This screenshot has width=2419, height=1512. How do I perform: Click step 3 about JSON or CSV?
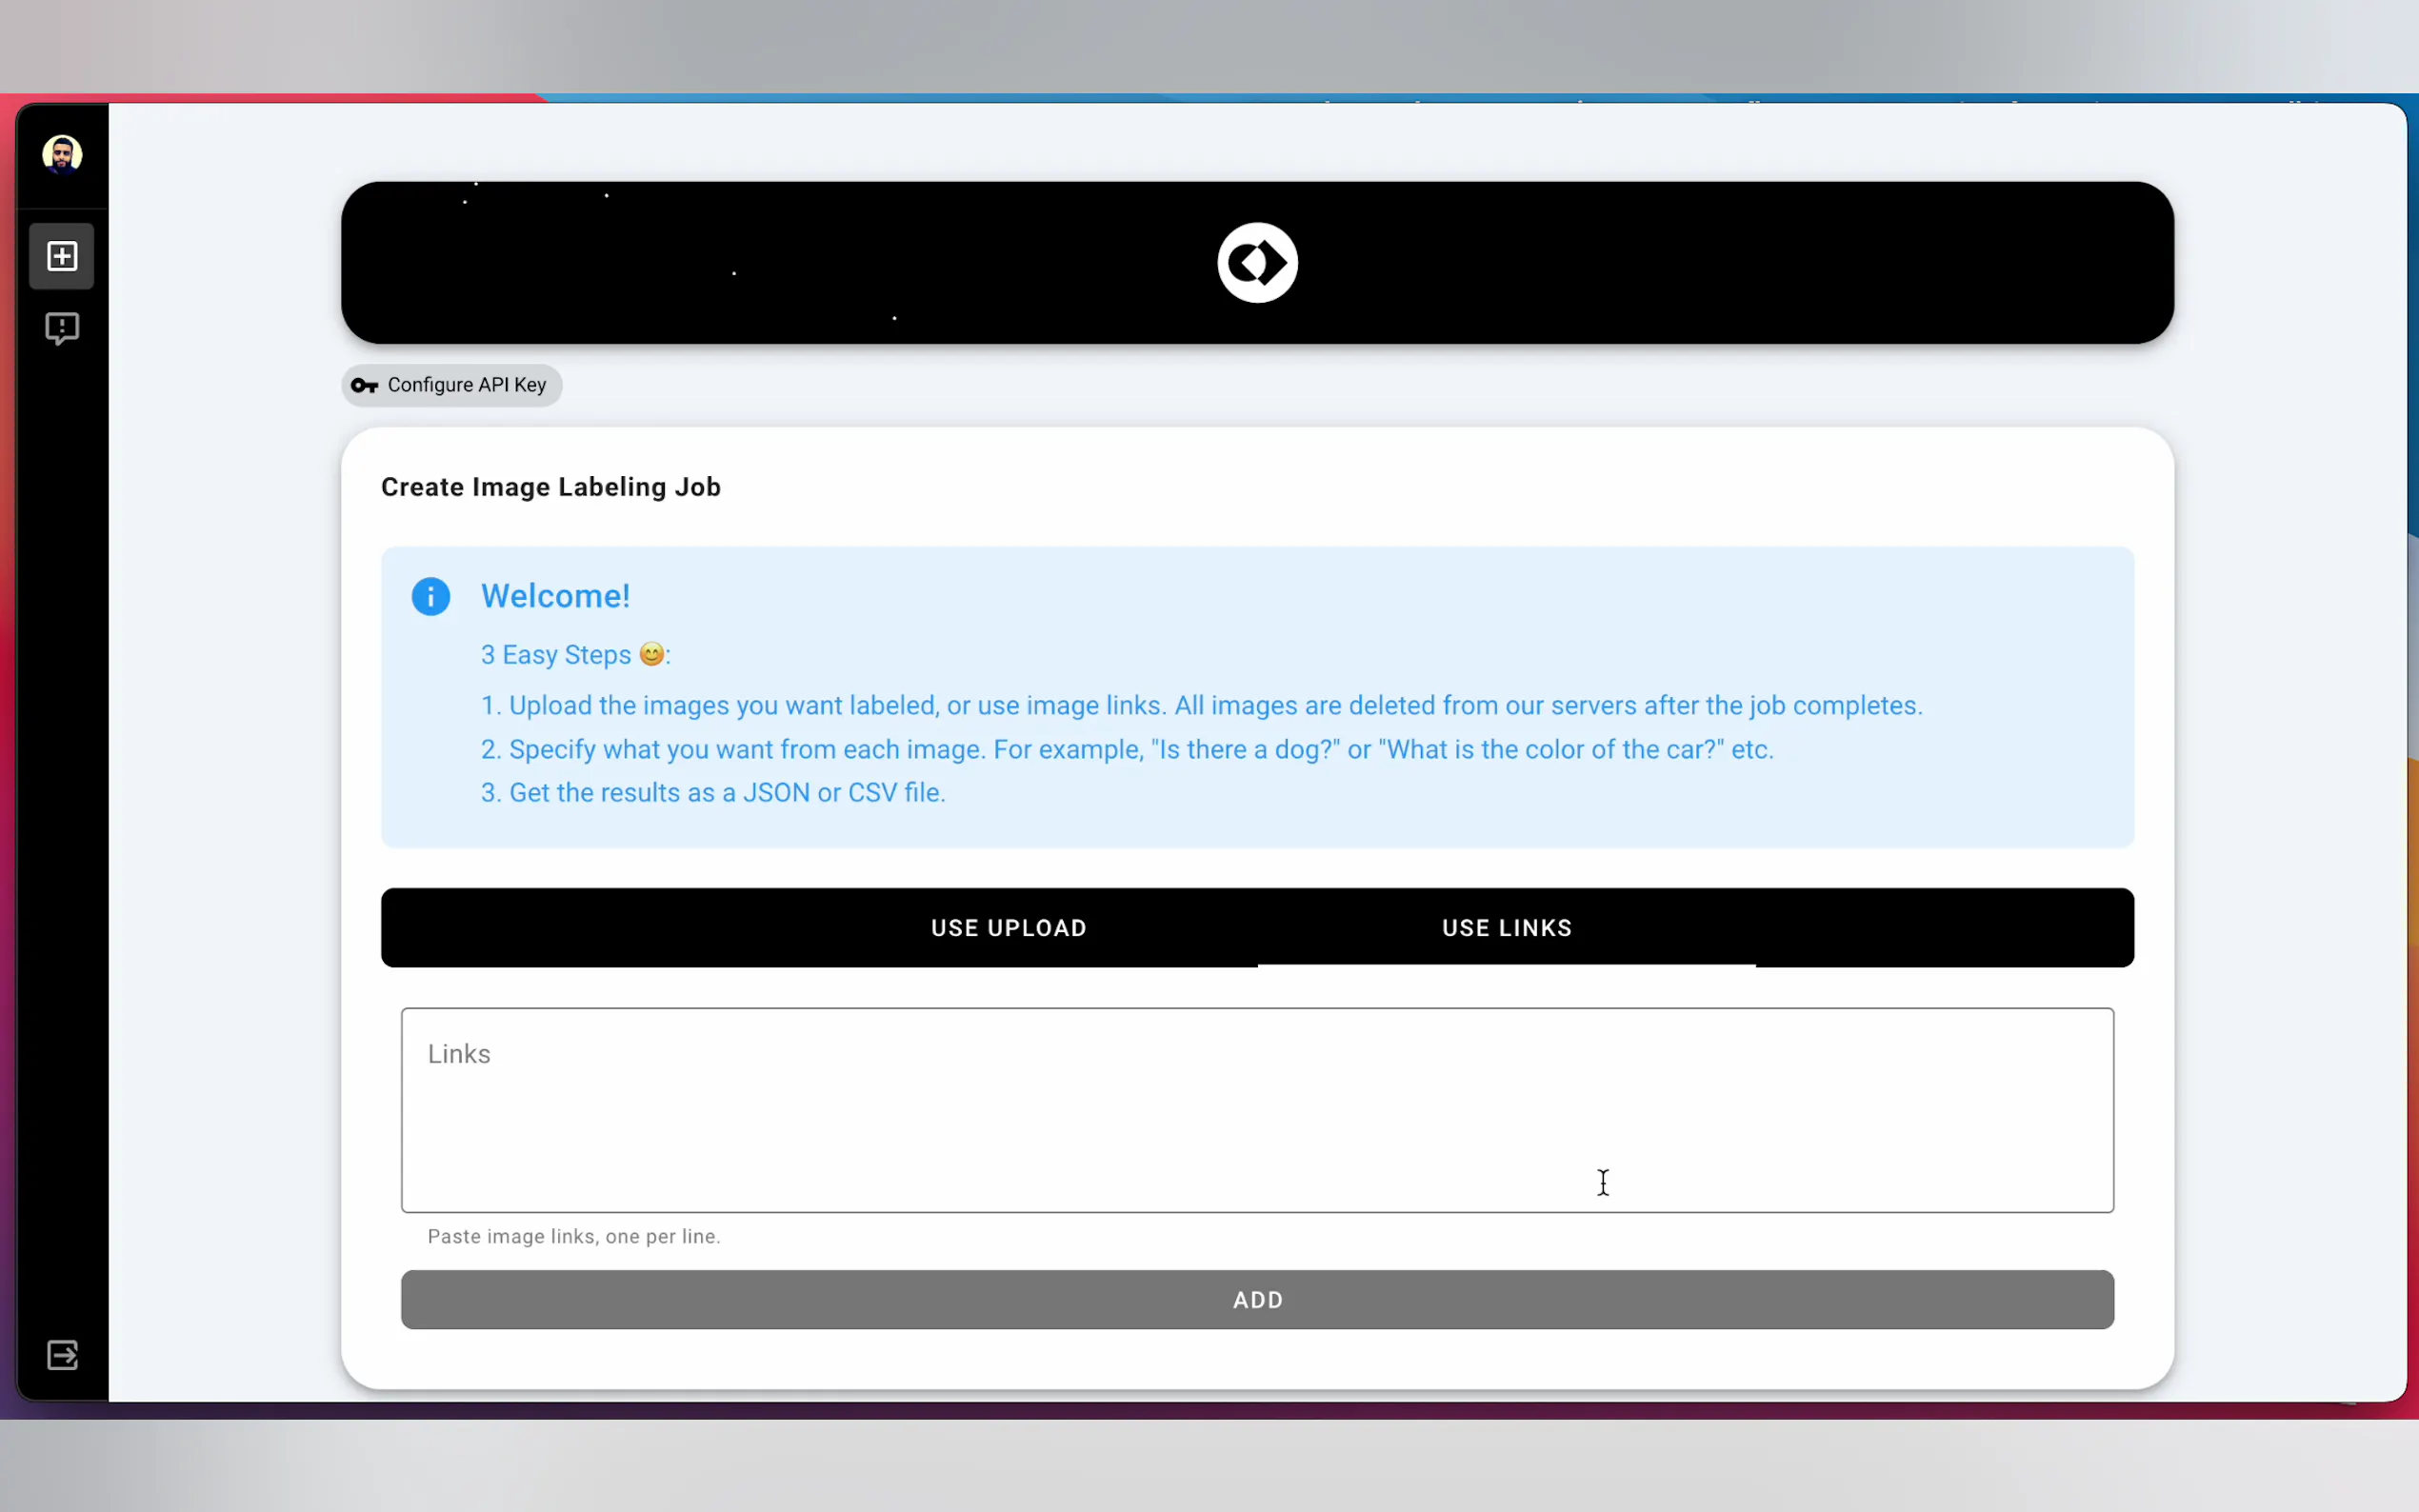(x=712, y=793)
